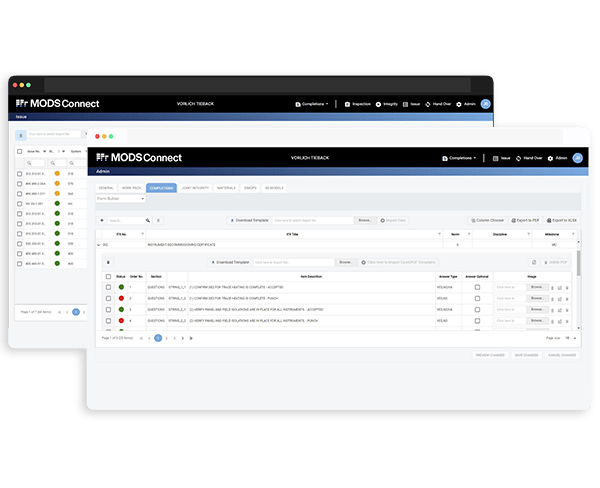Click Download Template in the ITR toolbar
The image size is (600, 488).
249,220
